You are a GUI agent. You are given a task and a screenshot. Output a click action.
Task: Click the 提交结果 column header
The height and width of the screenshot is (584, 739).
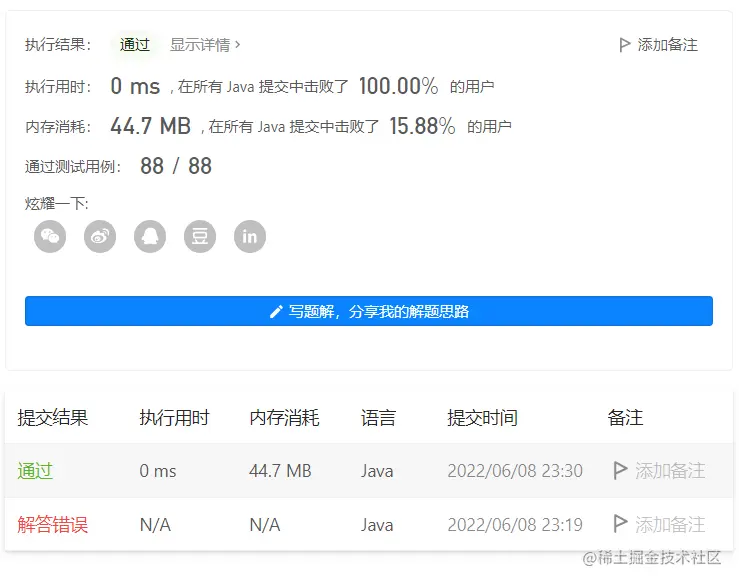[53, 418]
